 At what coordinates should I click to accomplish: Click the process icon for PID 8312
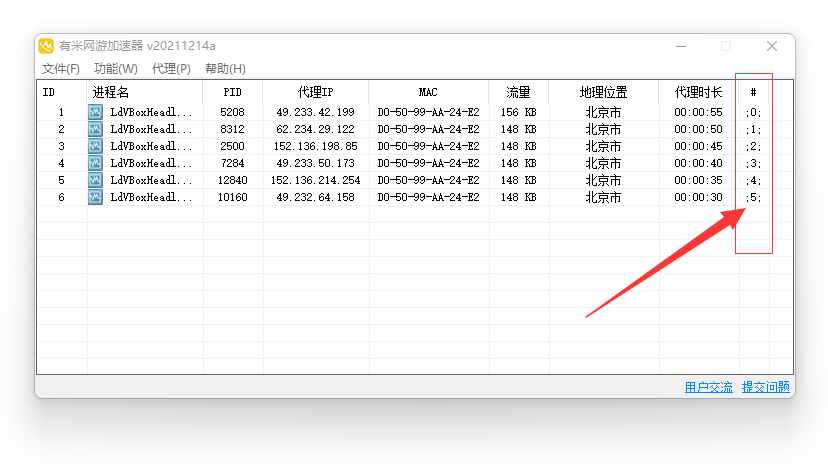[x=96, y=129]
